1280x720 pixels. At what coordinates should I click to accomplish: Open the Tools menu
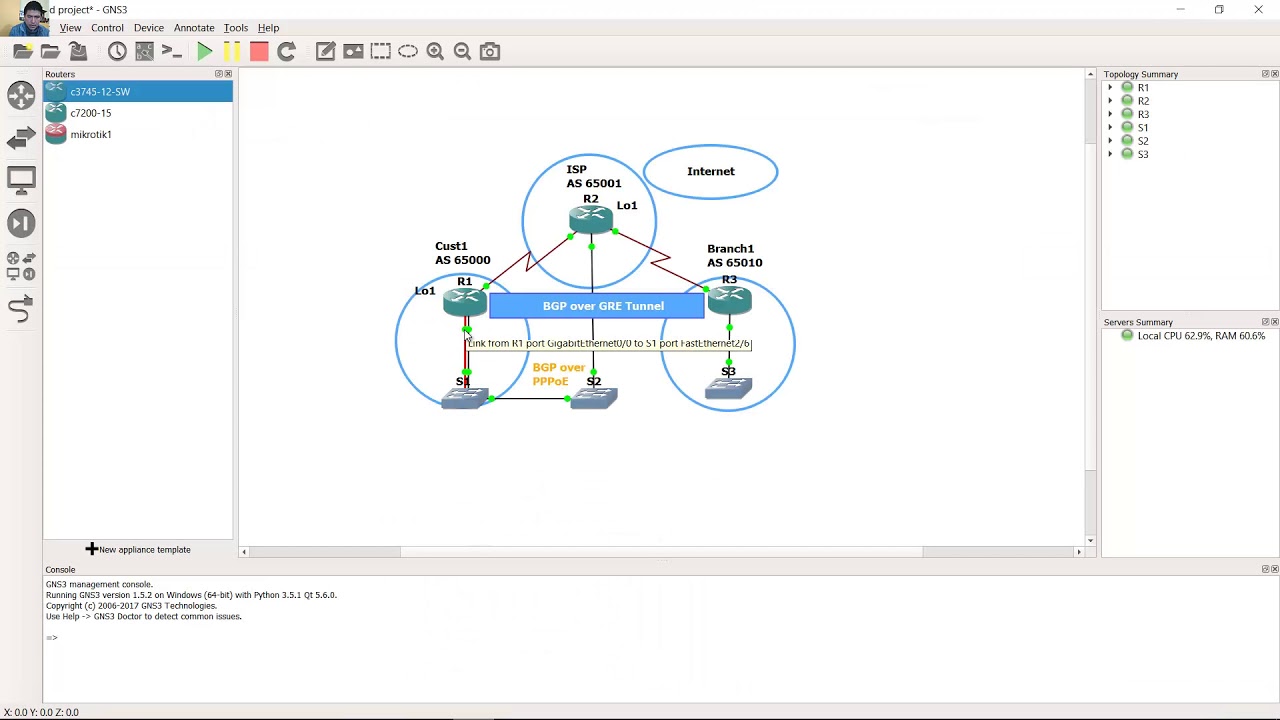click(x=236, y=28)
